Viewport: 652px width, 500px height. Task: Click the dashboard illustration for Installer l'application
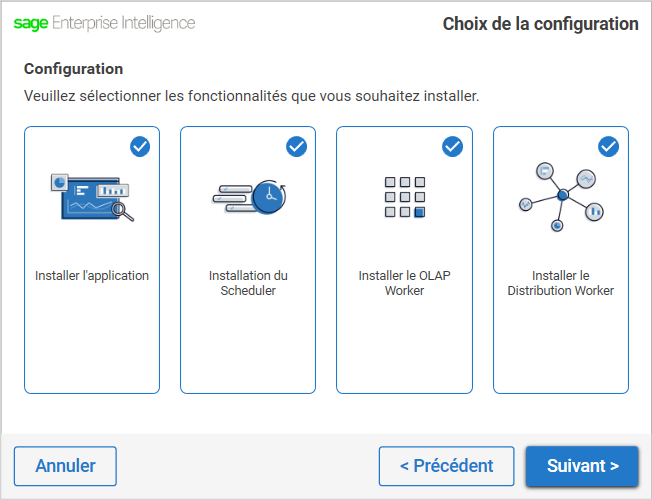[x=92, y=198]
